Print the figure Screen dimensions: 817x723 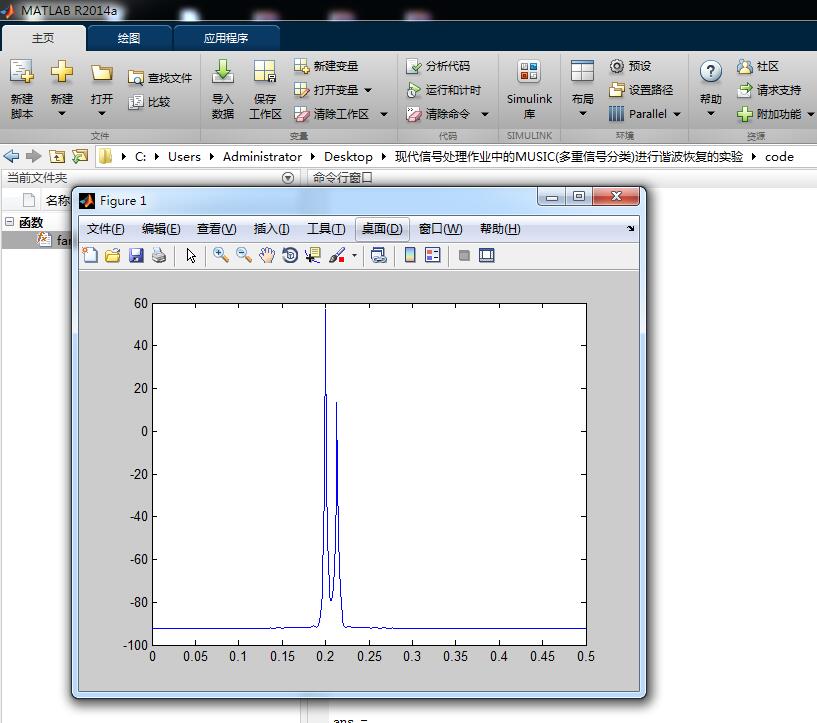(159, 255)
